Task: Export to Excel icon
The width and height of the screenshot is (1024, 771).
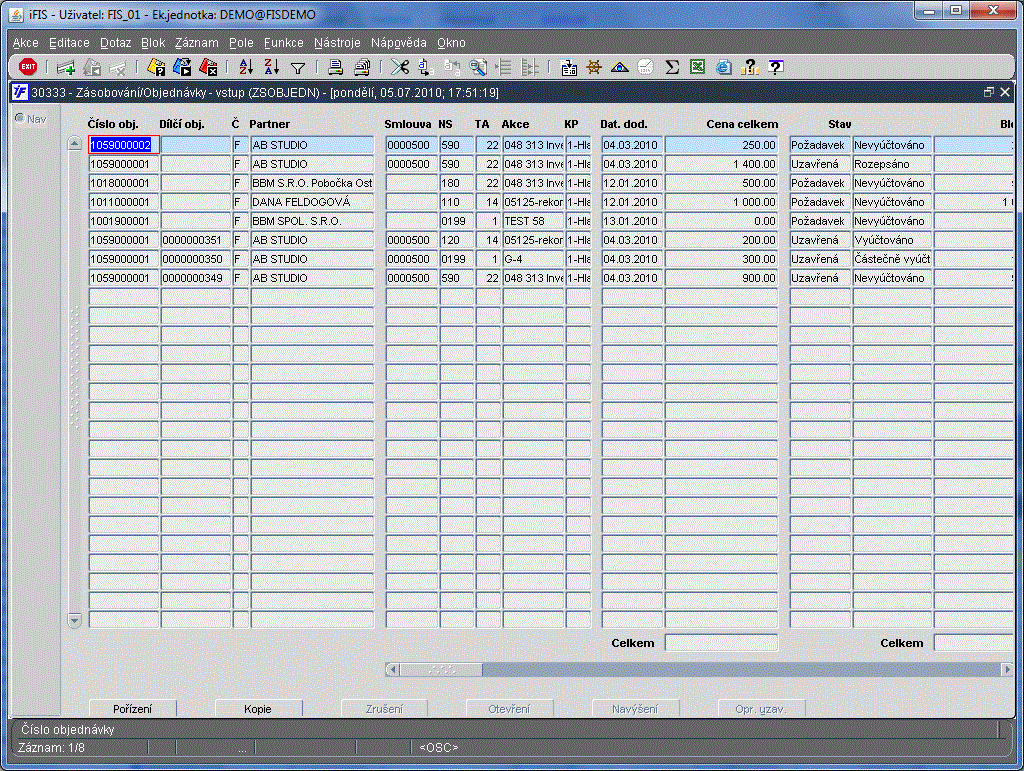Action: (x=697, y=67)
